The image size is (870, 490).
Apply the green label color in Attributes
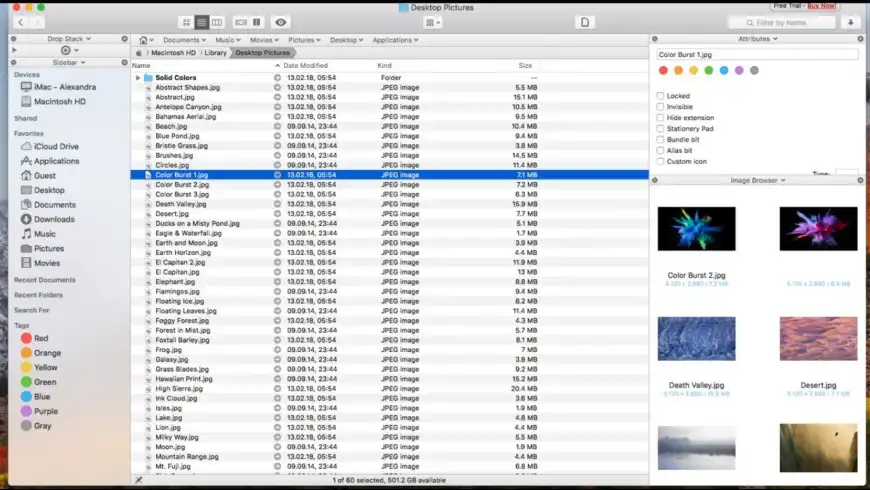pos(709,70)
